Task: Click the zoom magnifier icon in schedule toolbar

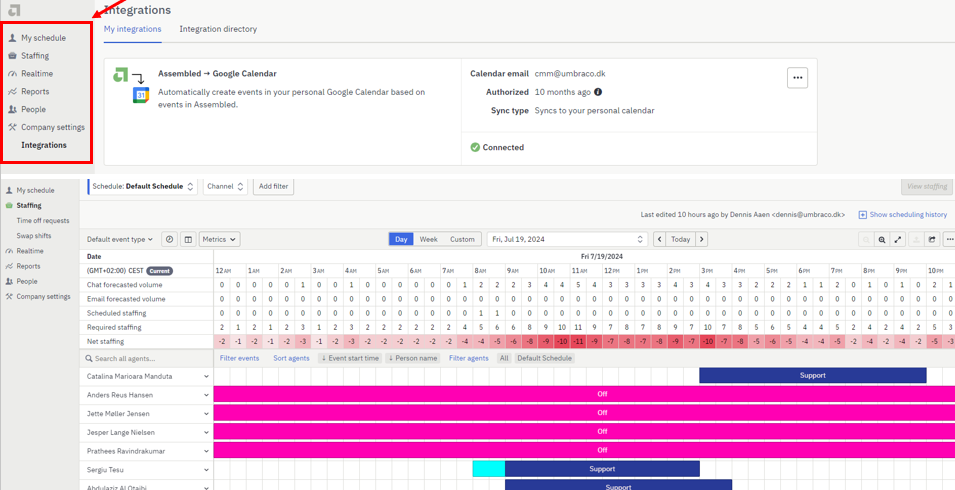Action: (x=882, y=240)
